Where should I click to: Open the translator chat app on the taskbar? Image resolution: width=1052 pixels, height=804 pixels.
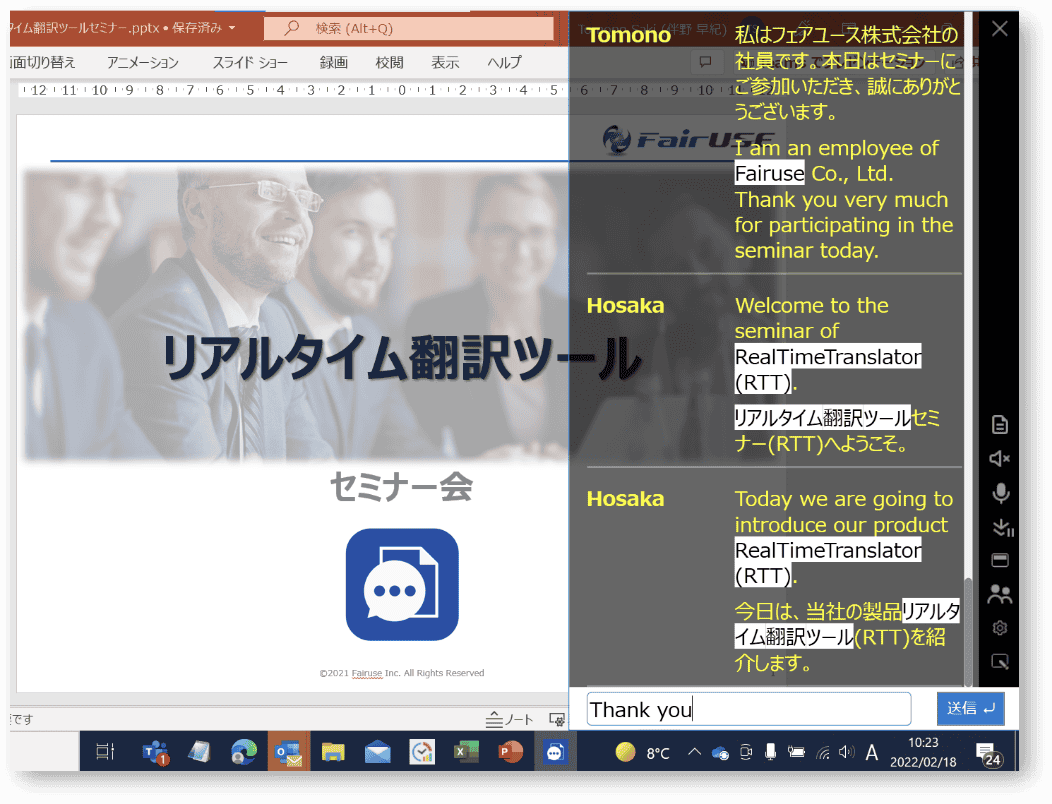tap(555, 752)
